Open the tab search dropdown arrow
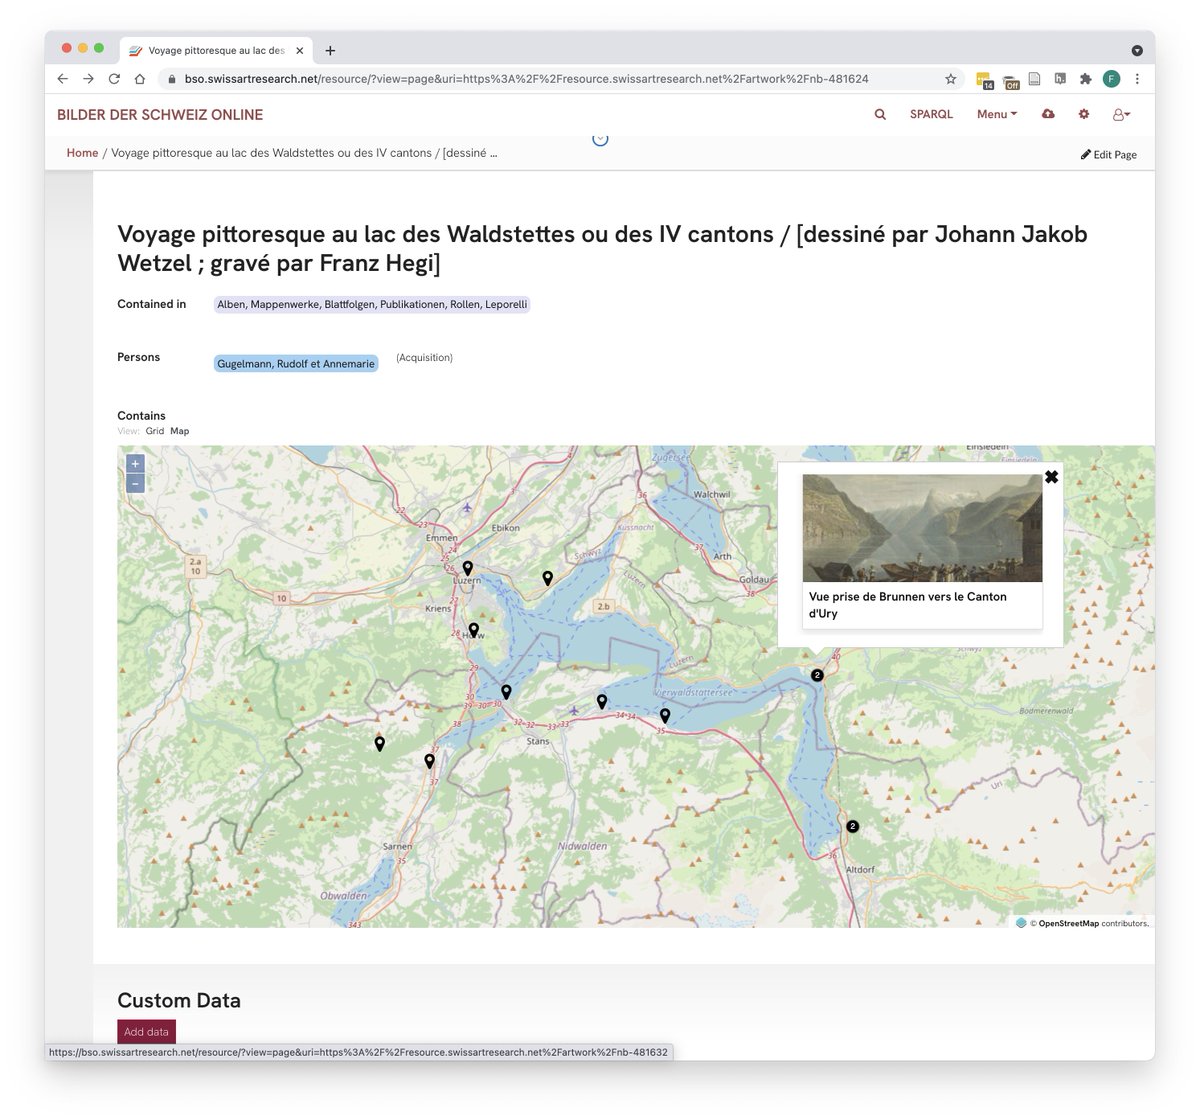This screenshot has height=1120, width=1200. point(1137,50)
